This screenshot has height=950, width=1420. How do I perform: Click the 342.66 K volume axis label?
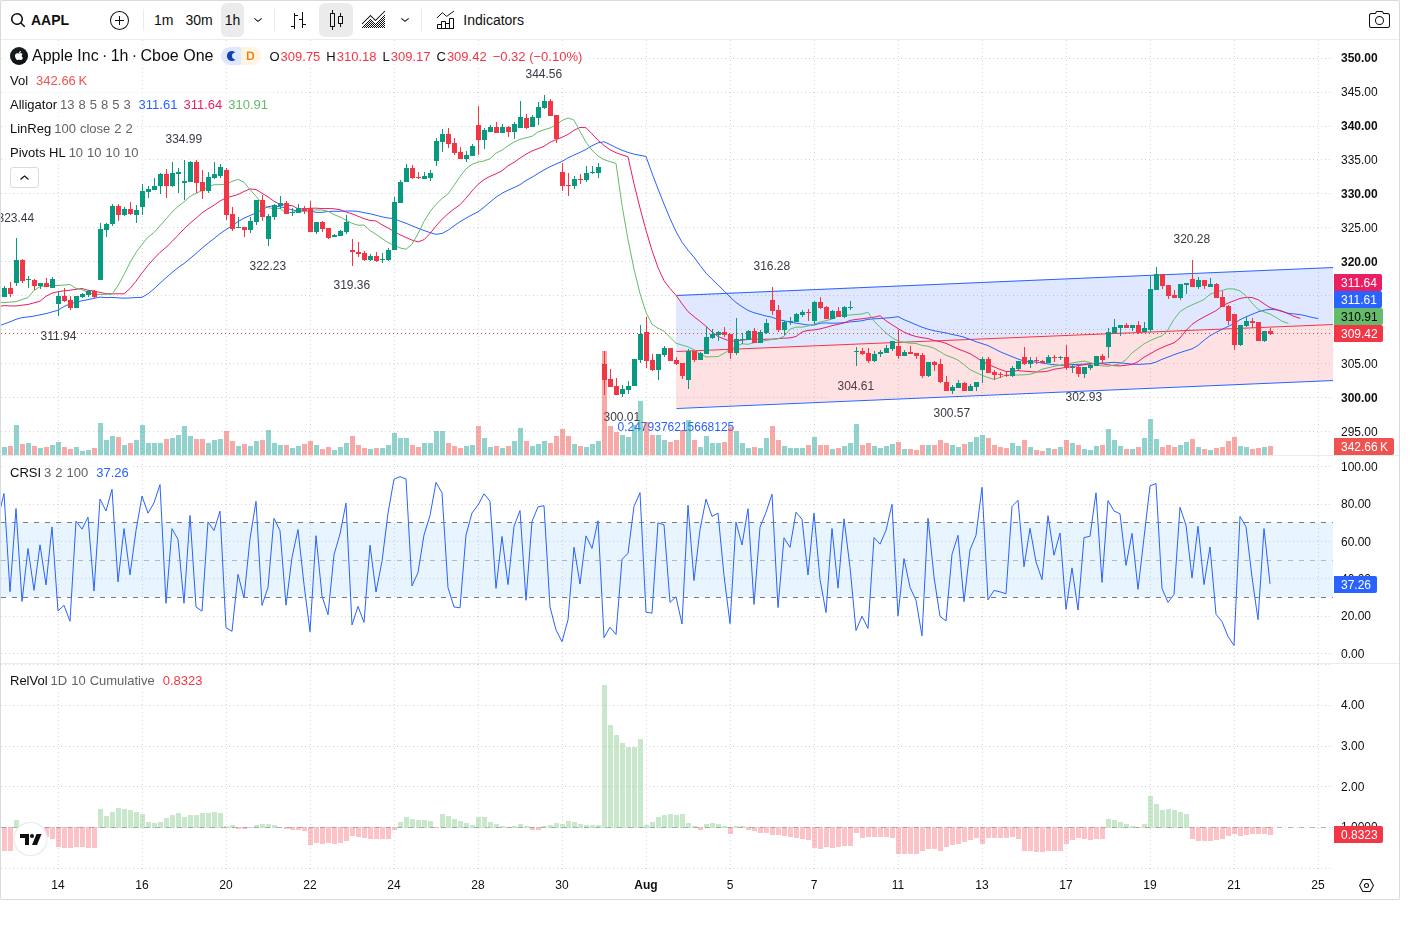pos(1364,447)
